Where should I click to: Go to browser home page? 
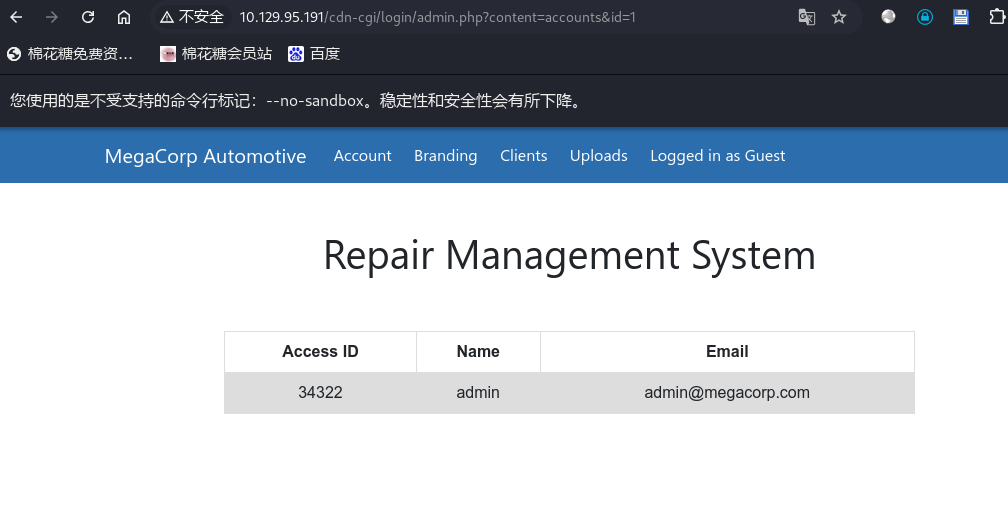[124, 17]
